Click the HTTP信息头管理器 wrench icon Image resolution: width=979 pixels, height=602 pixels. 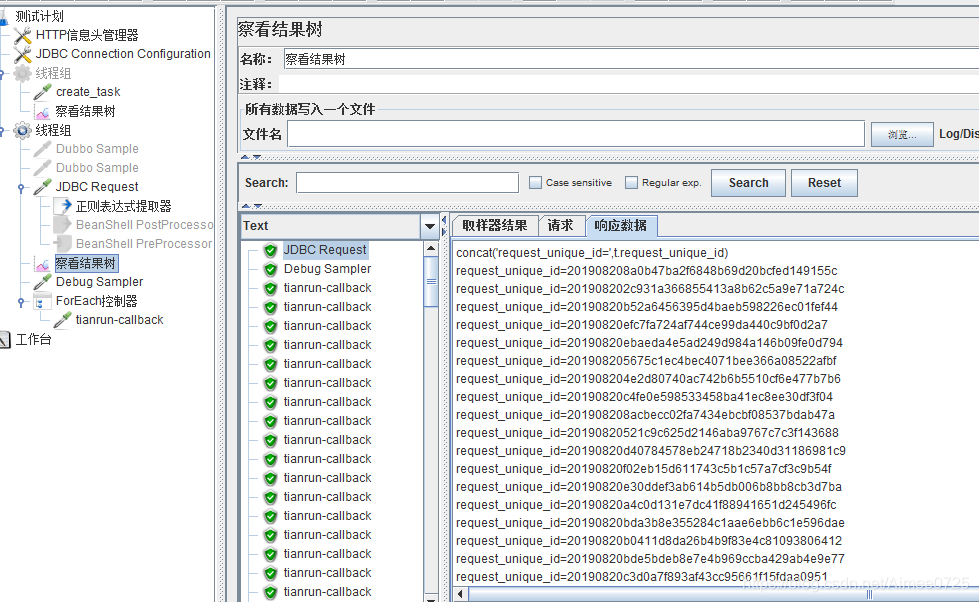22,35
